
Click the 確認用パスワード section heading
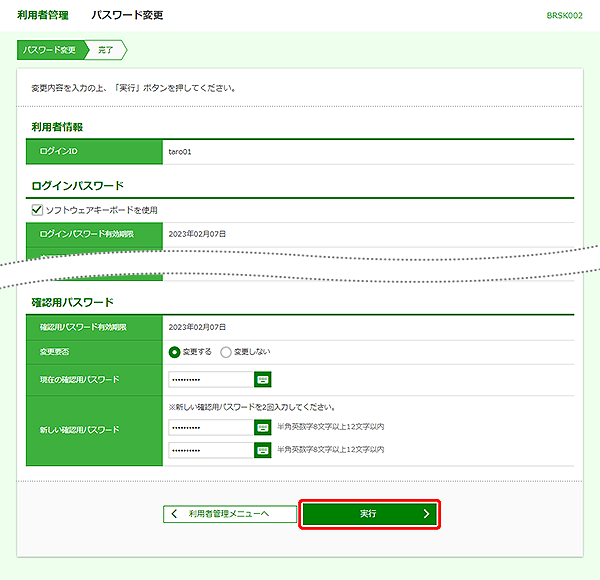pyautogui.click(x=73, y=302)
